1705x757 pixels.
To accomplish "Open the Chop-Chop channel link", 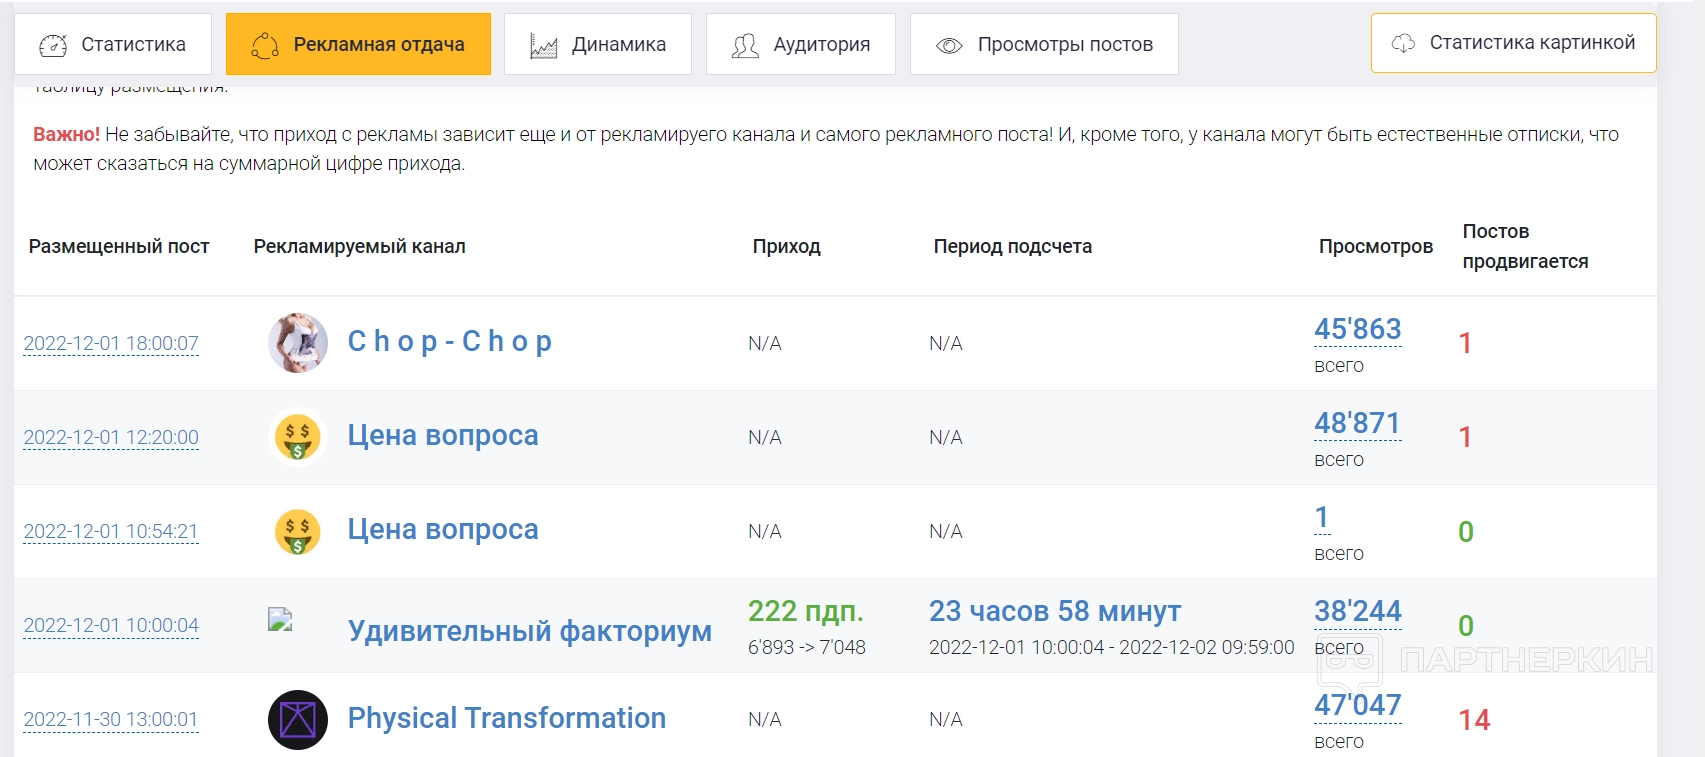I will tap(450, 342).
